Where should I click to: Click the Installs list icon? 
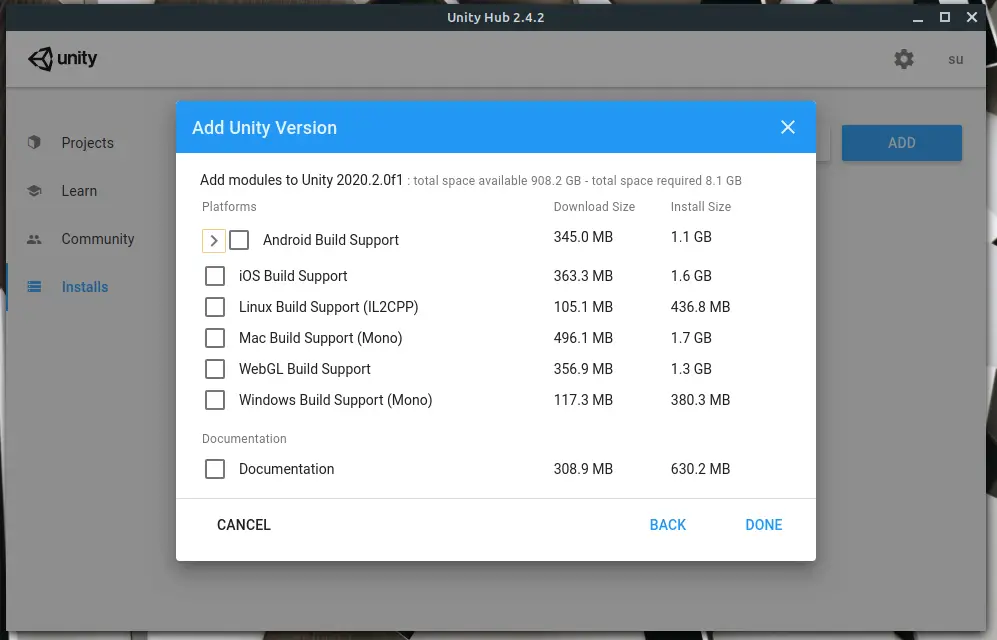pos(34,287)
